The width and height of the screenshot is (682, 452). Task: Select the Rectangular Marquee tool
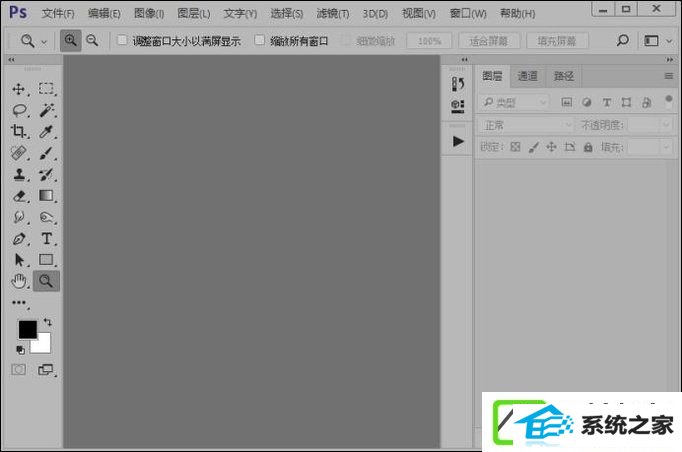coord(46,89)
